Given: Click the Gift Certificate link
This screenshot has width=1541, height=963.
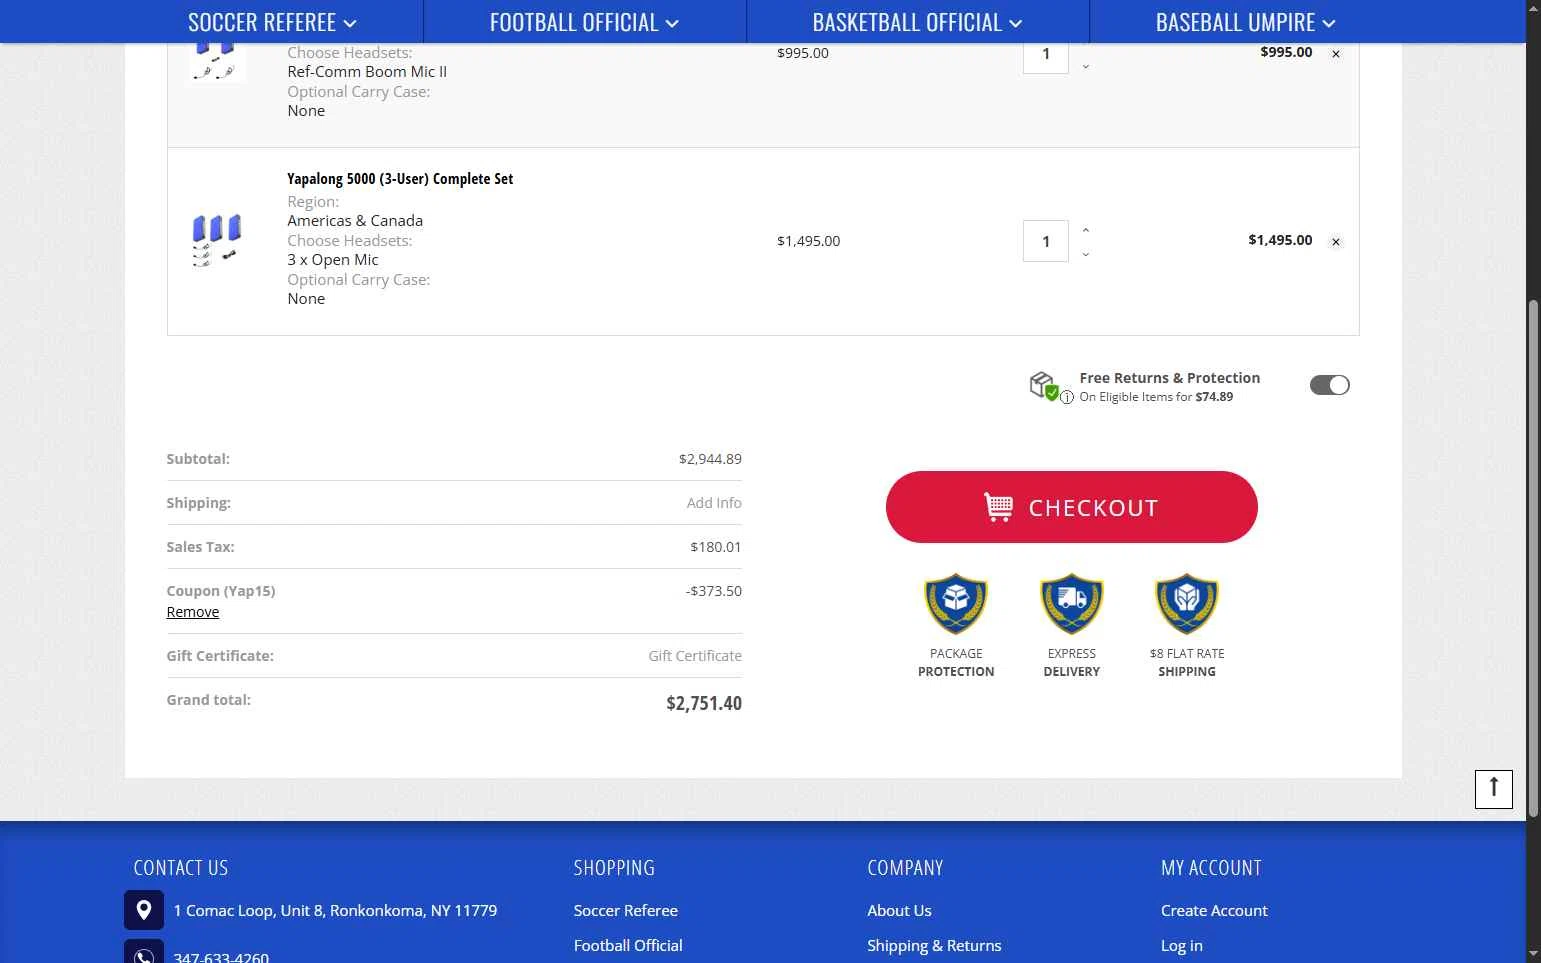Looking at the screenshot, I should coord(695,656).
